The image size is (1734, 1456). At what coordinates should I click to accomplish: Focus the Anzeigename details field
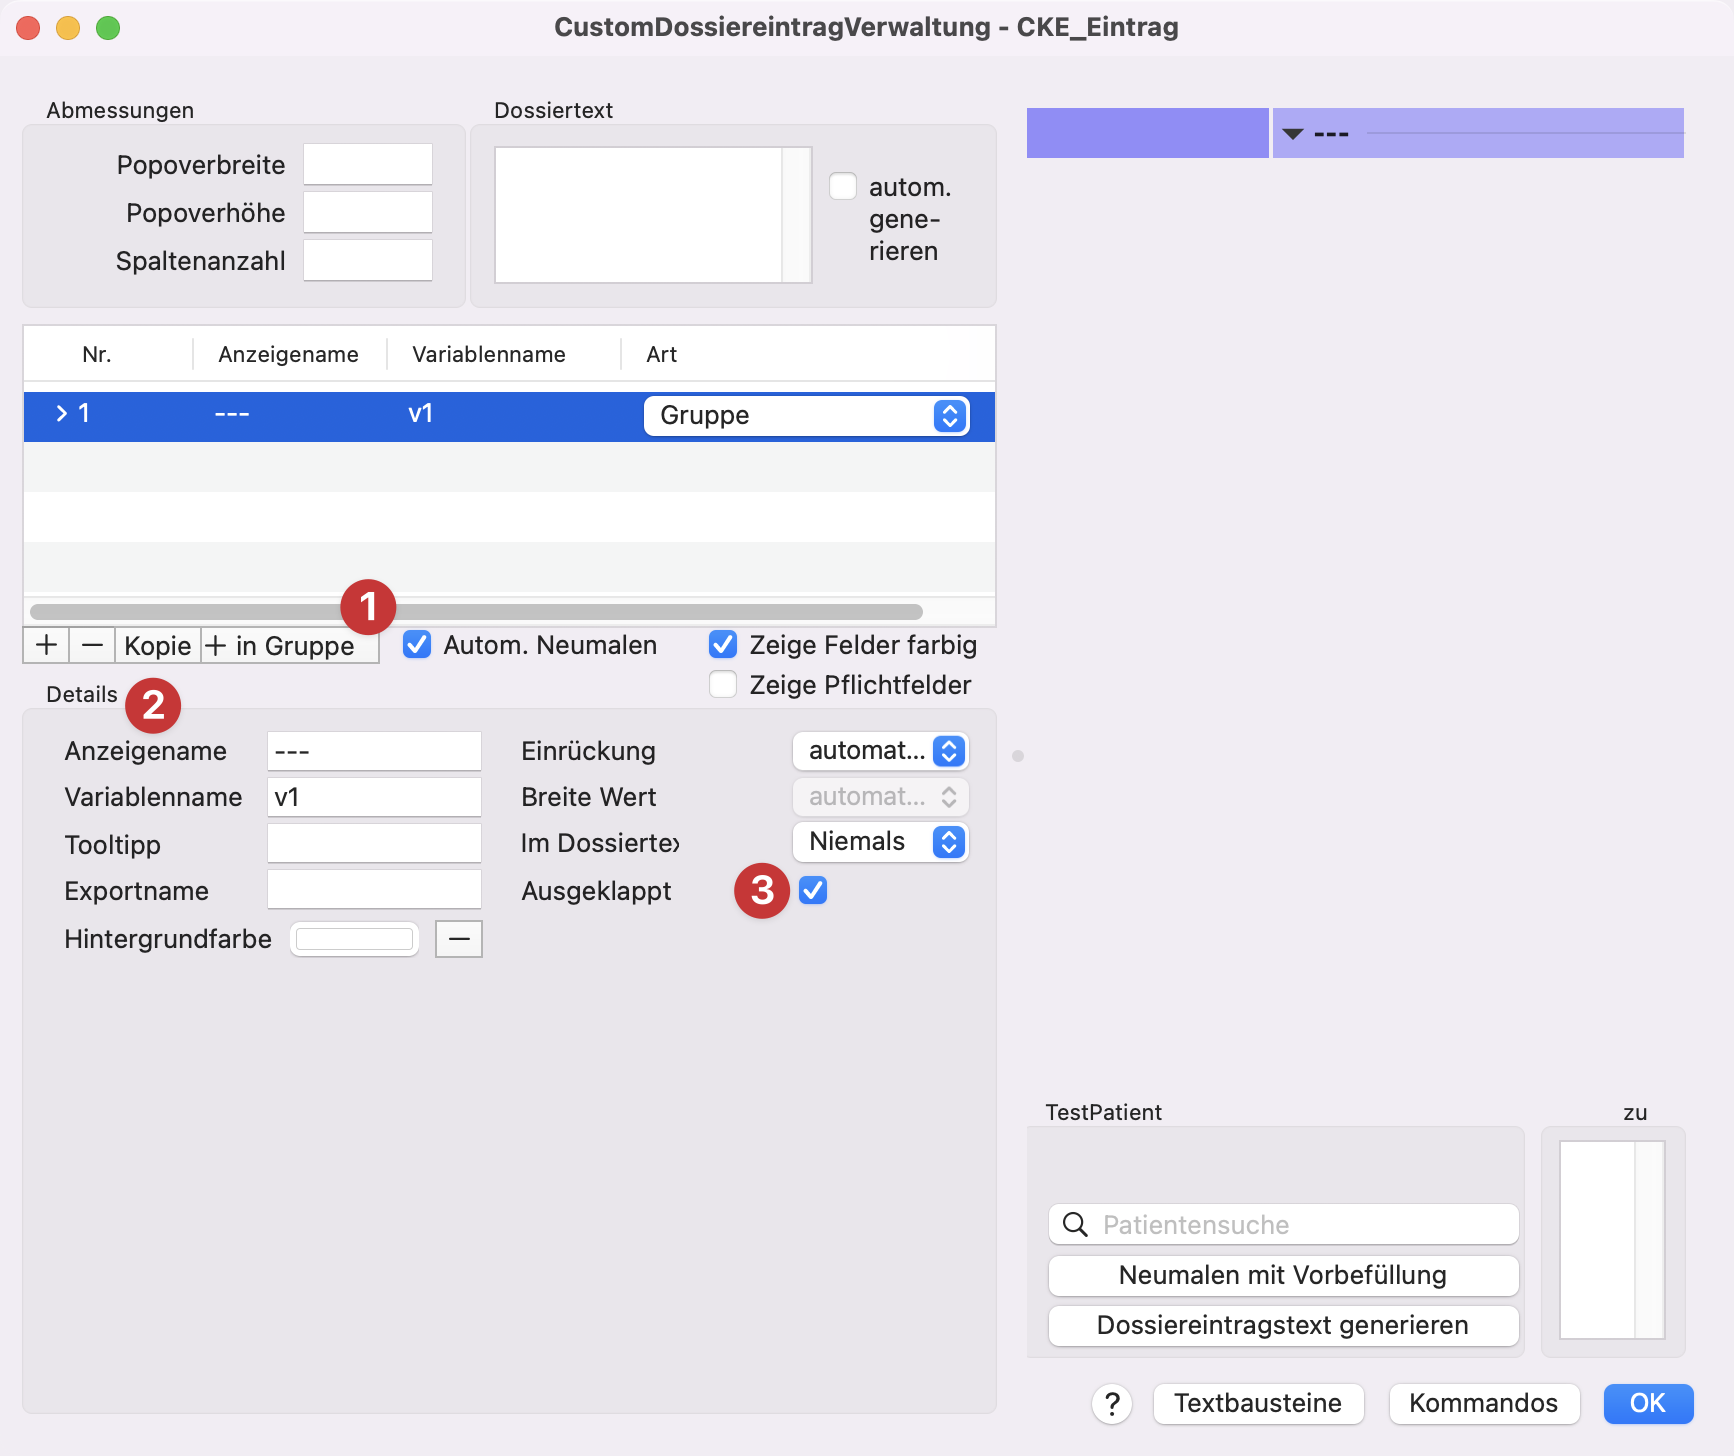[x=374, y=751]
